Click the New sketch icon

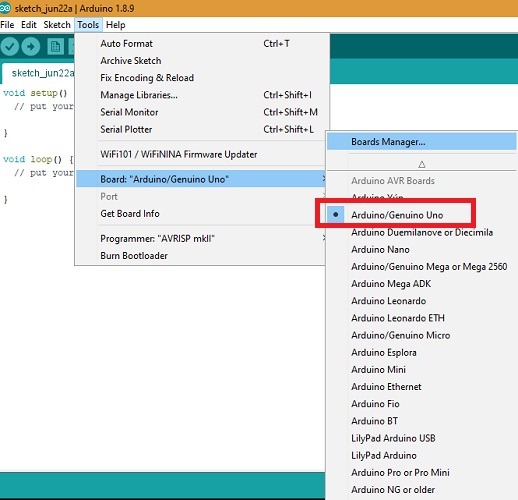[x=55, y=47]
